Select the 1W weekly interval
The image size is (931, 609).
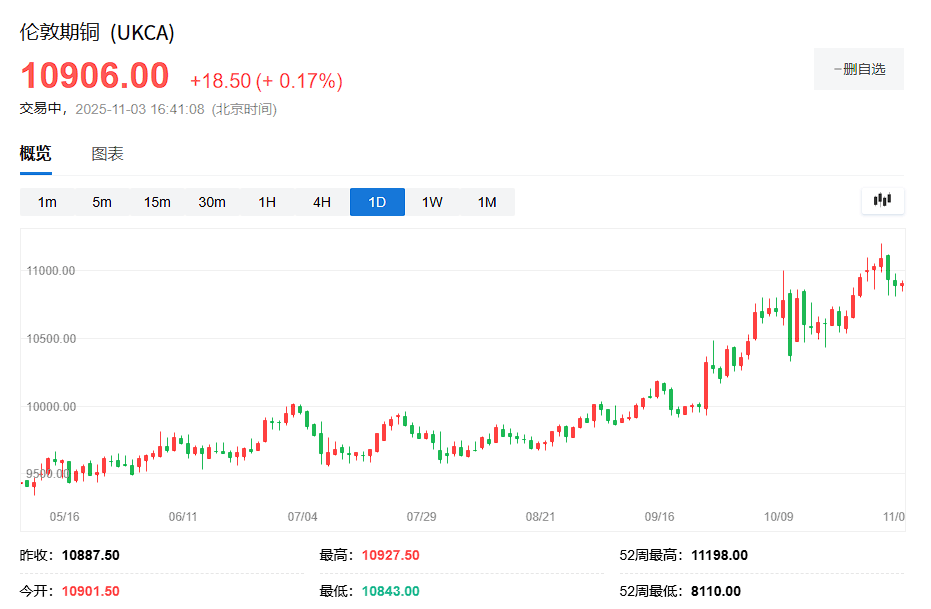[432, 202]
